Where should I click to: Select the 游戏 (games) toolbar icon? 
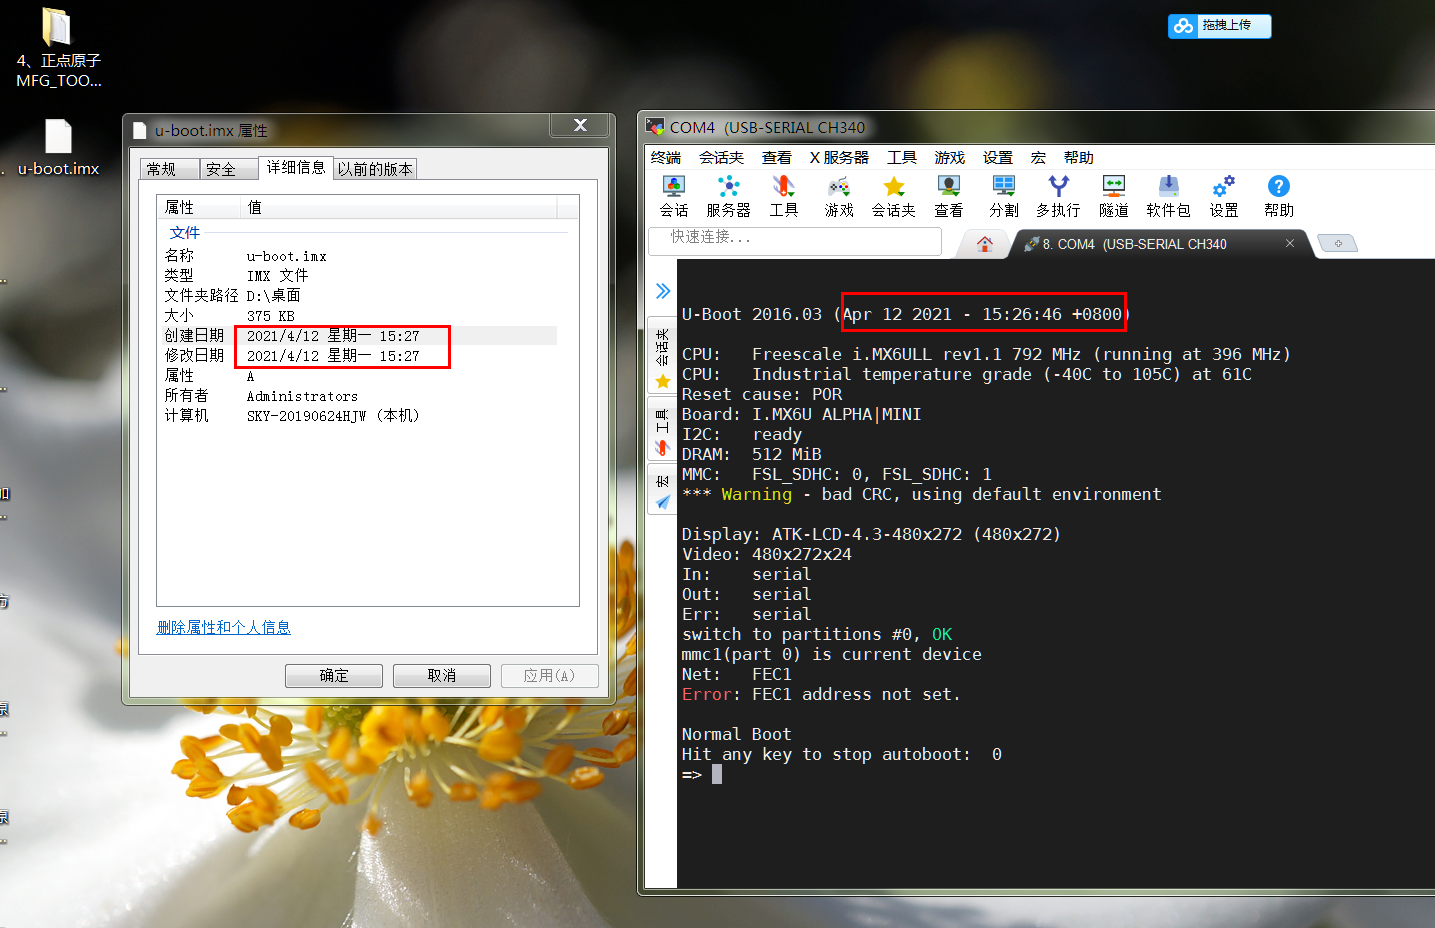(839, 195)
